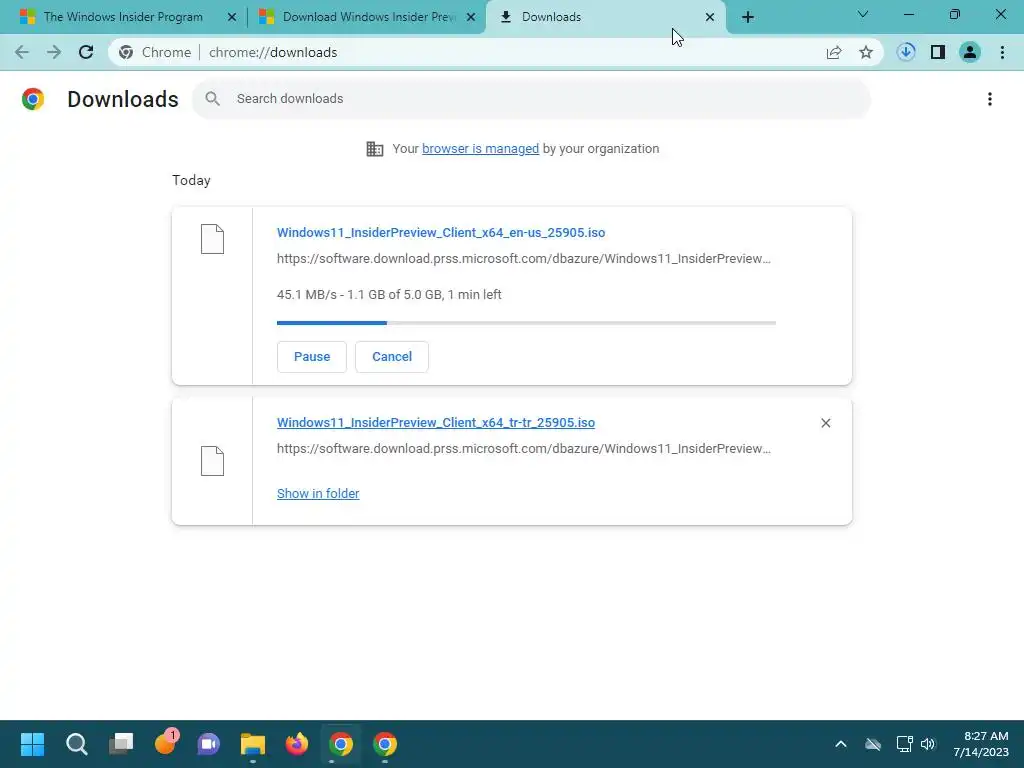Open the tr-tr_25905.iso file link
1024x768 pixels.
(436, 423)
